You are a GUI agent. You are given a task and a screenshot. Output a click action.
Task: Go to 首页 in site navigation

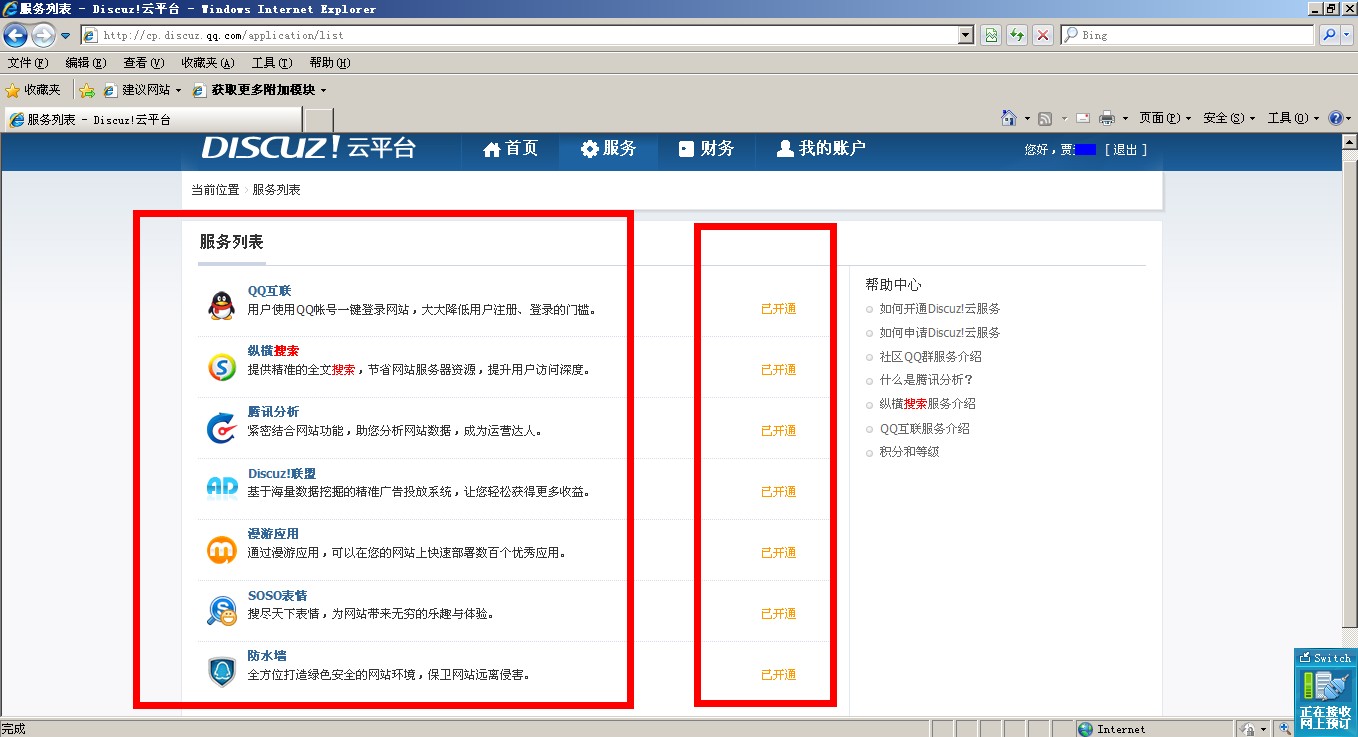tap(510, 149)
